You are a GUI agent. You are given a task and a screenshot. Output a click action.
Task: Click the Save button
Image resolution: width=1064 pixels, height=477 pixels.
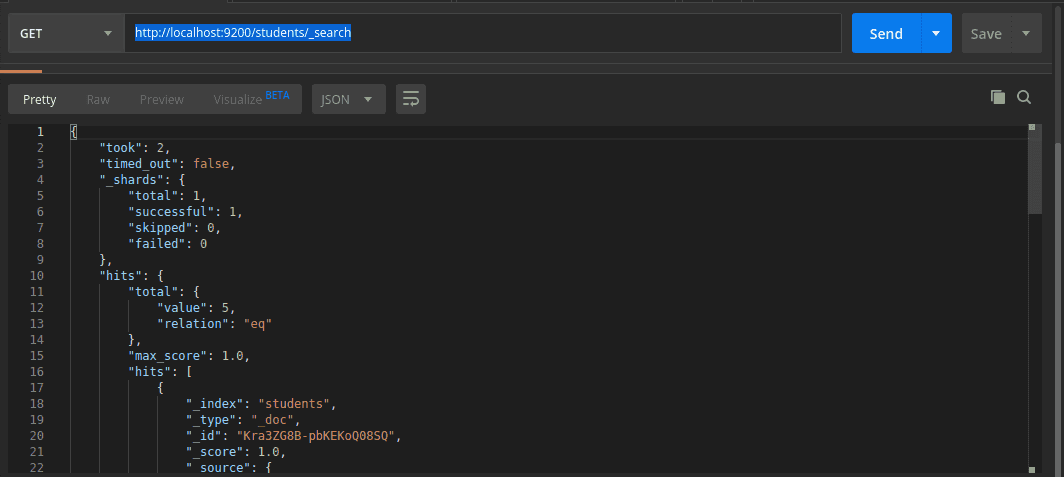(986, 33)
